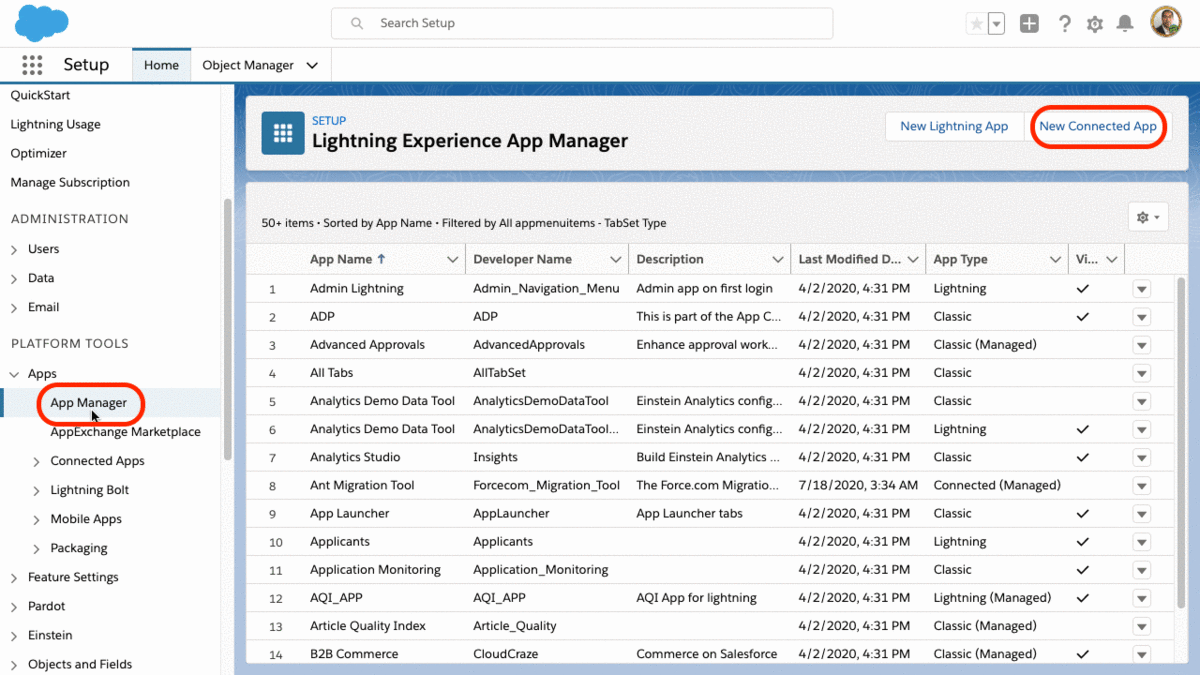Click the magnifier icon in Search Setup

click(x=356, y=23)
